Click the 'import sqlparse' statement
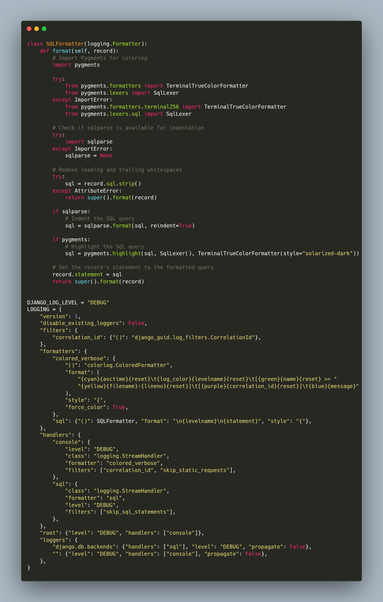The width and height of the screenshot is (383, 602). (89, 142)
